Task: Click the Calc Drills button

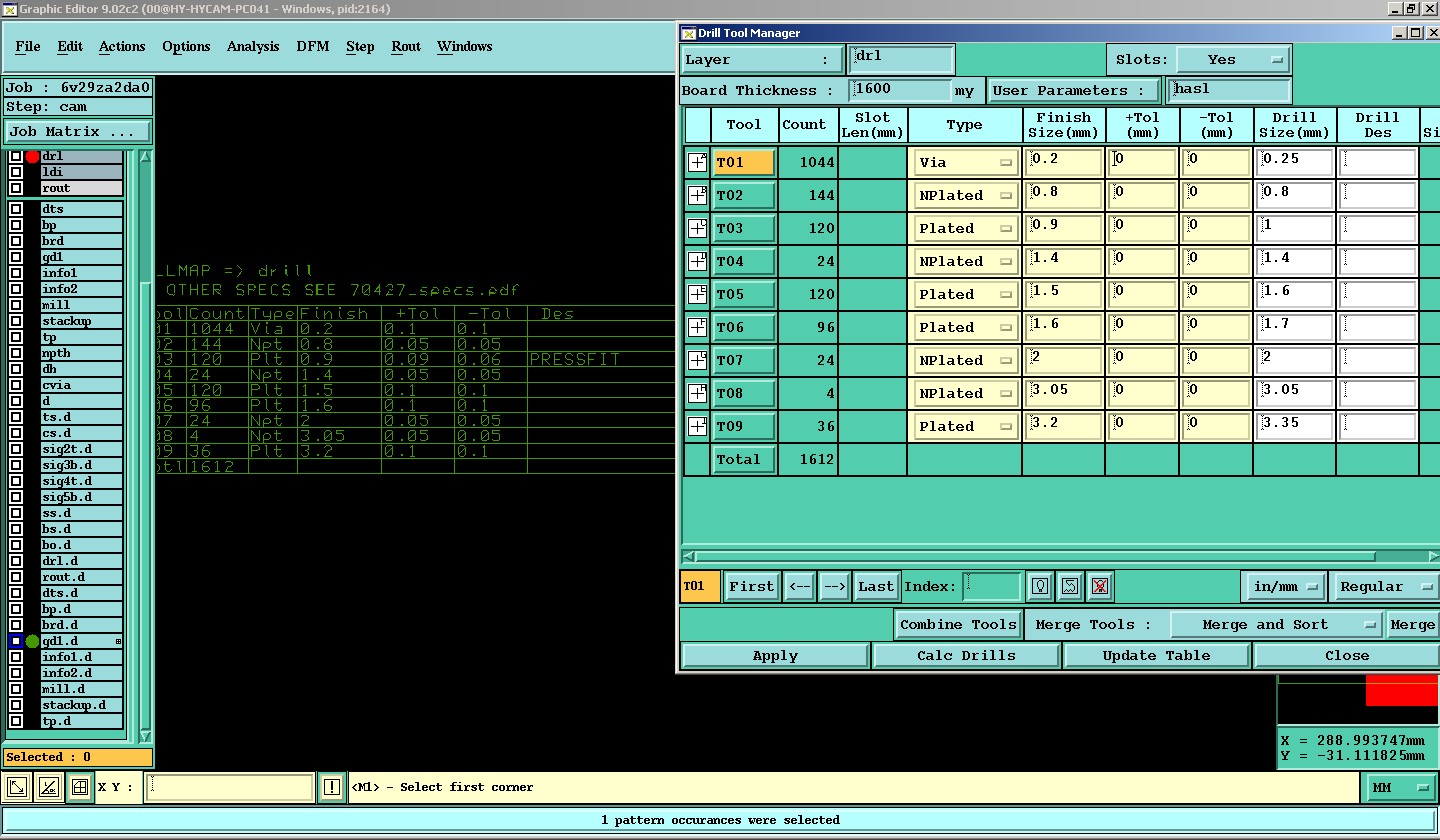Action: point(966,656)
